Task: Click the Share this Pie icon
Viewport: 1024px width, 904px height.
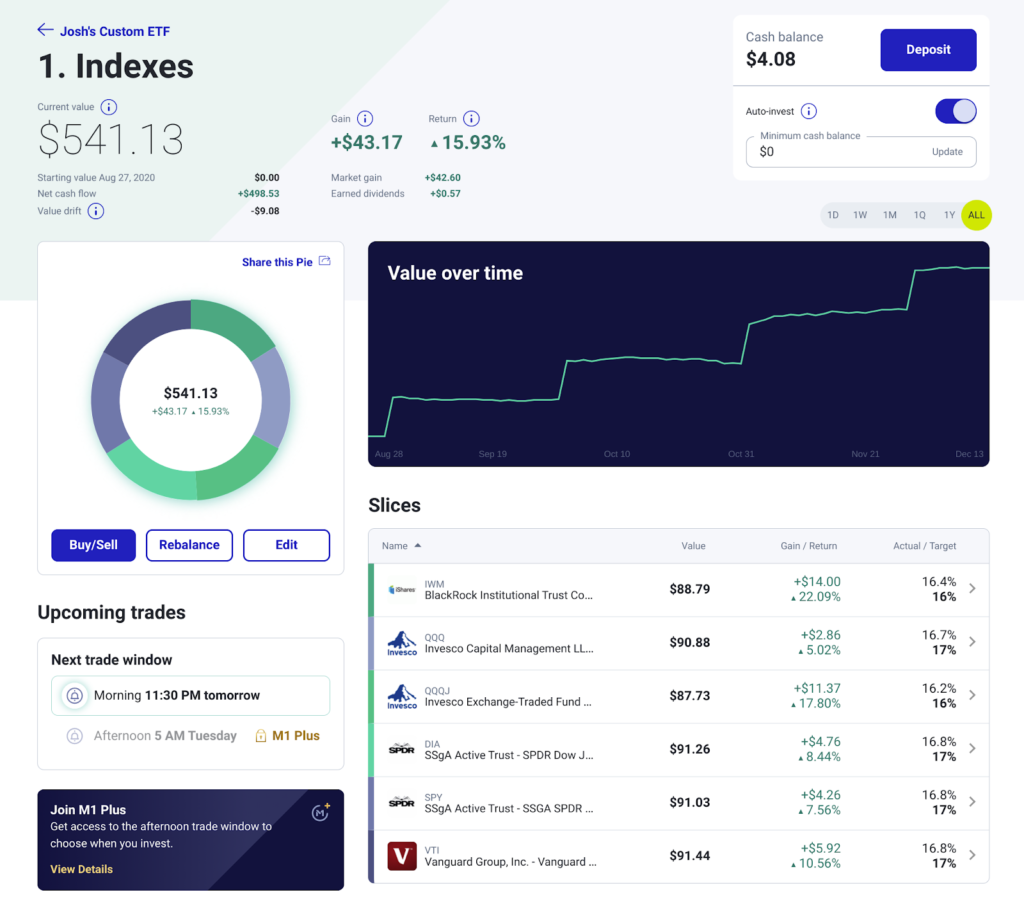Action: pos(324,262)
